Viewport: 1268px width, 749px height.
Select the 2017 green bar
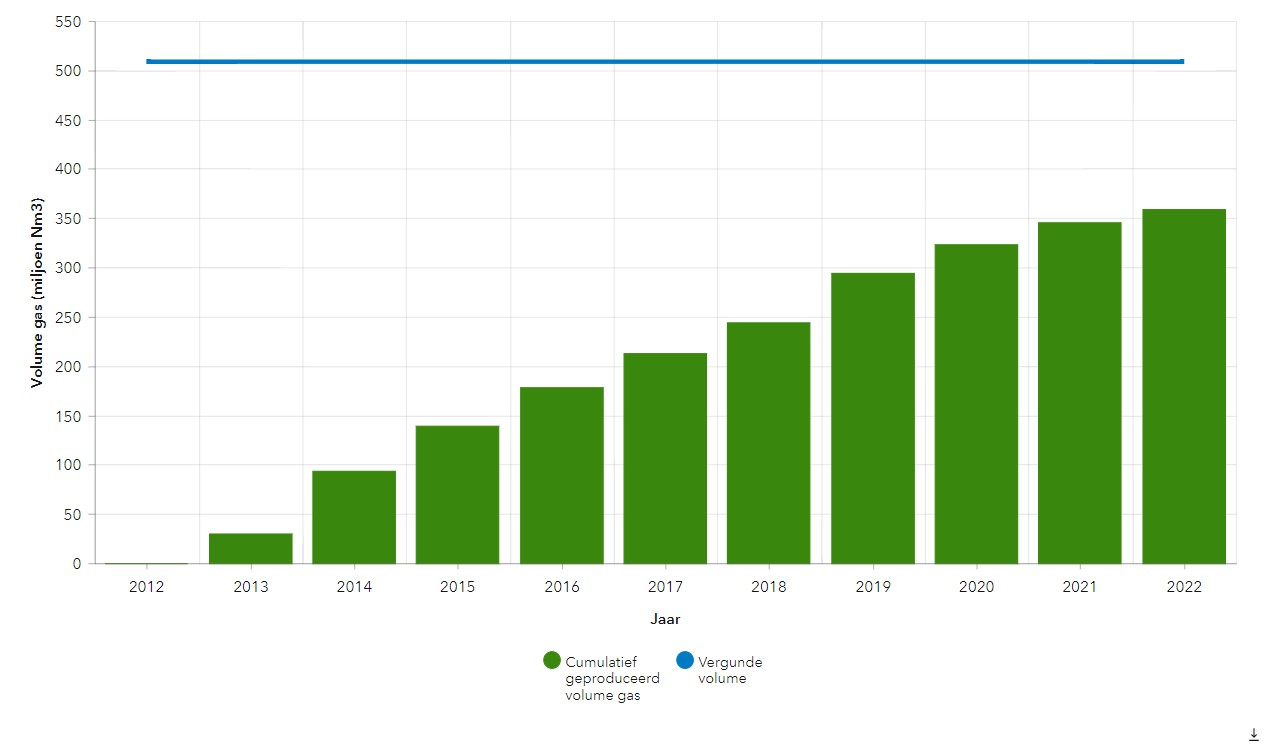click(x=665, y=458)
